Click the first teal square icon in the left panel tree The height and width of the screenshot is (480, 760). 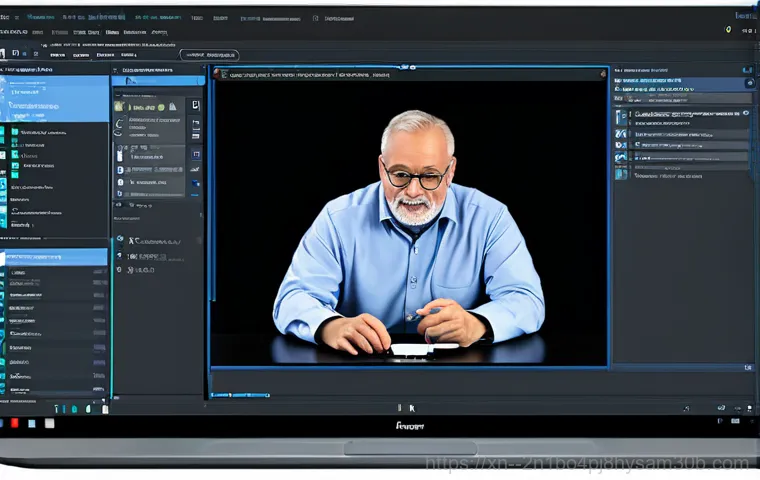click(15, 132)
